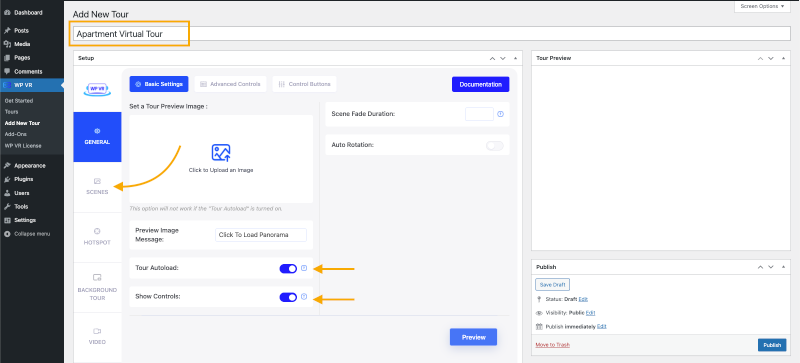Edit the Preview Image Message field
This screenshot has width=800, height=363.
261,235
